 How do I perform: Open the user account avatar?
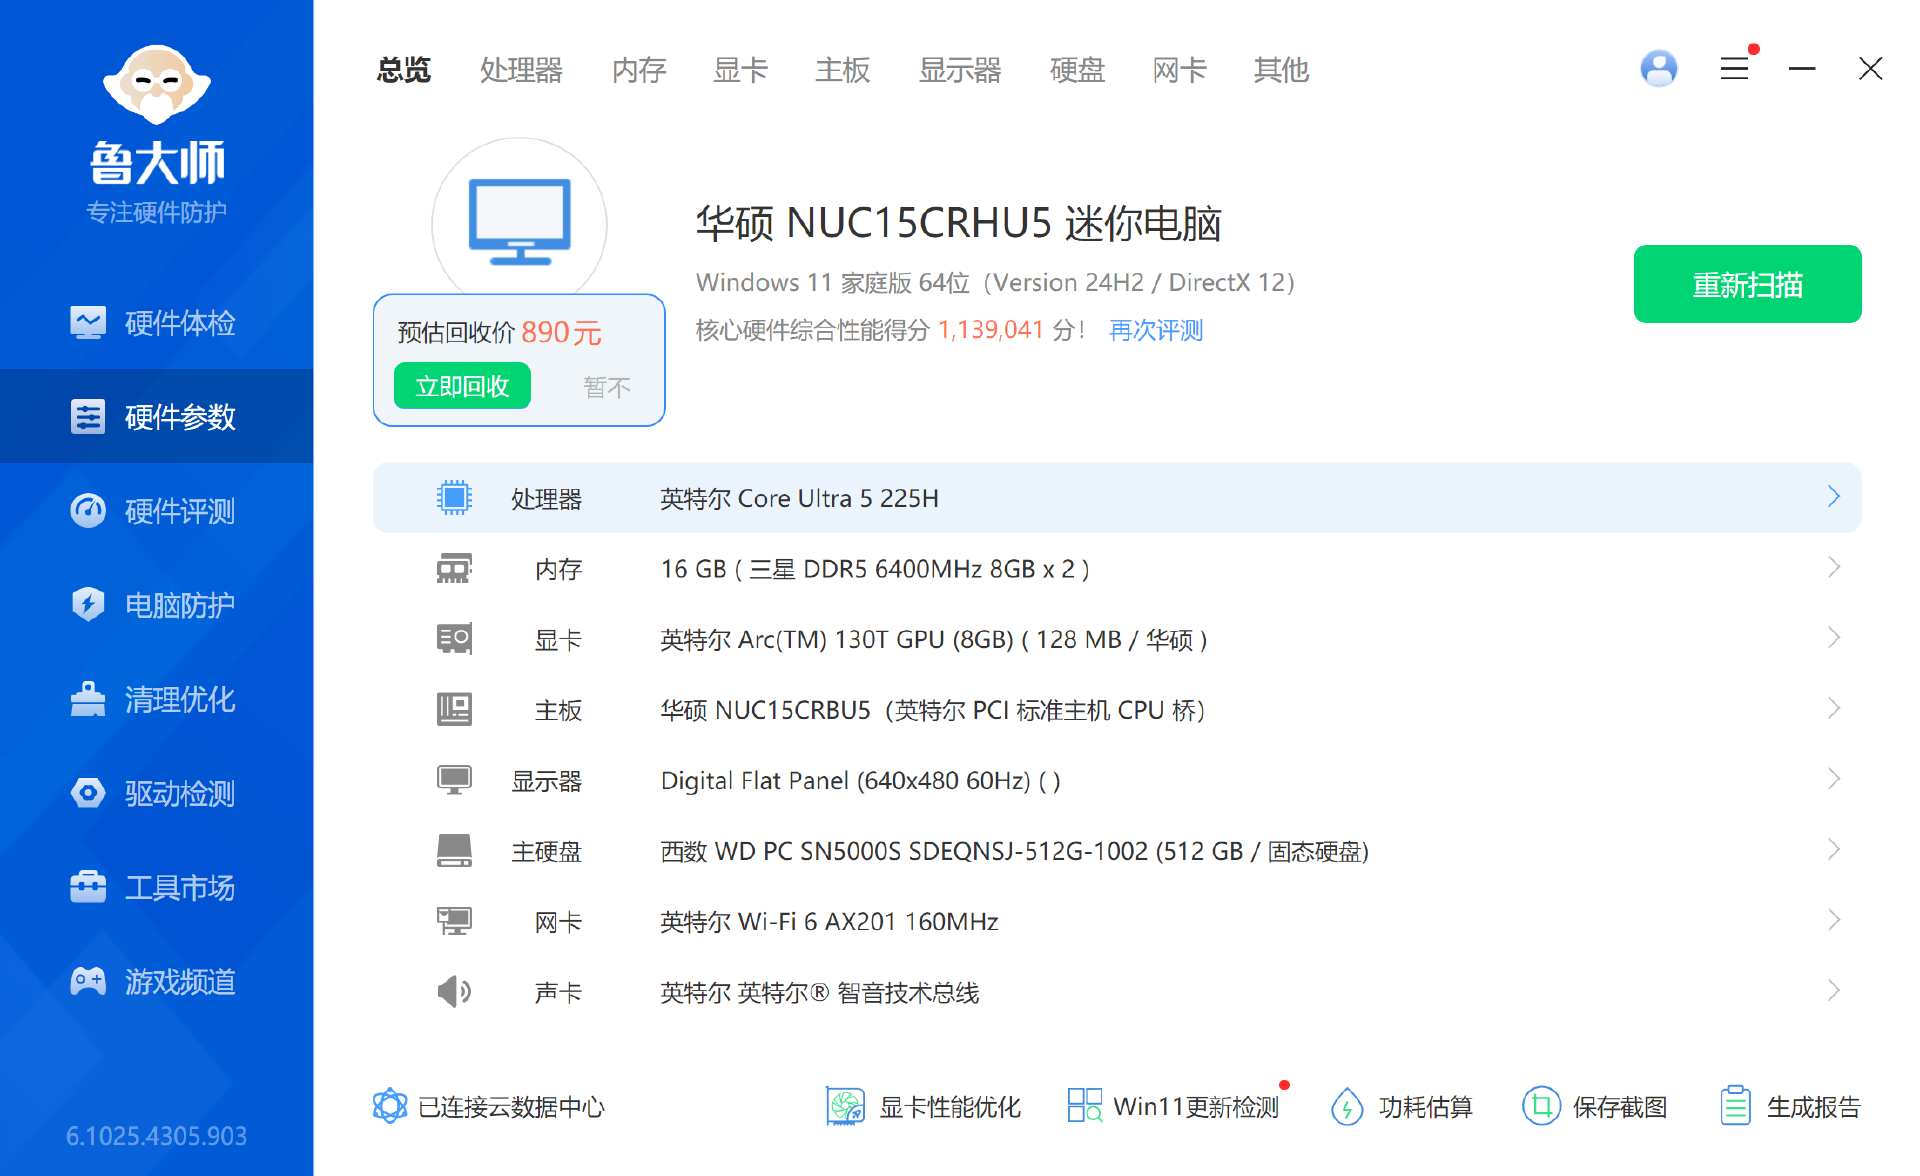click(x=1659, y=69)
